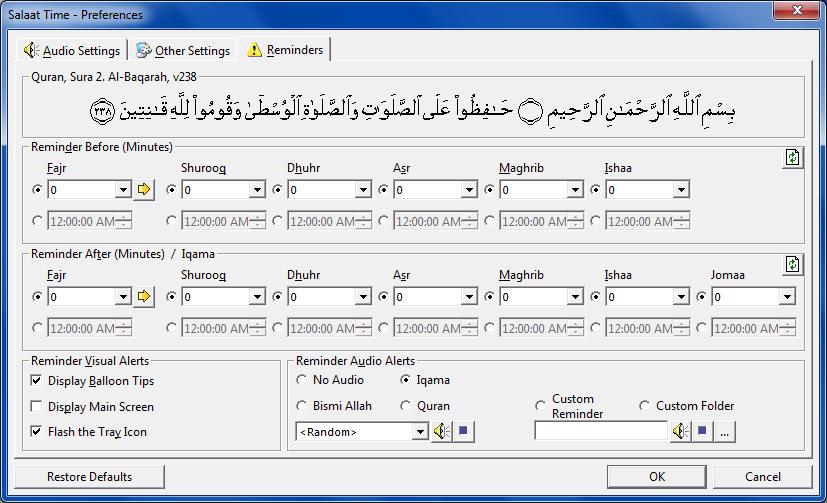This screenshot has width=827, height=503.
Task: Open the Jomaa minutes dropdown
Action: pyautogui.click(x=787, y=297)
